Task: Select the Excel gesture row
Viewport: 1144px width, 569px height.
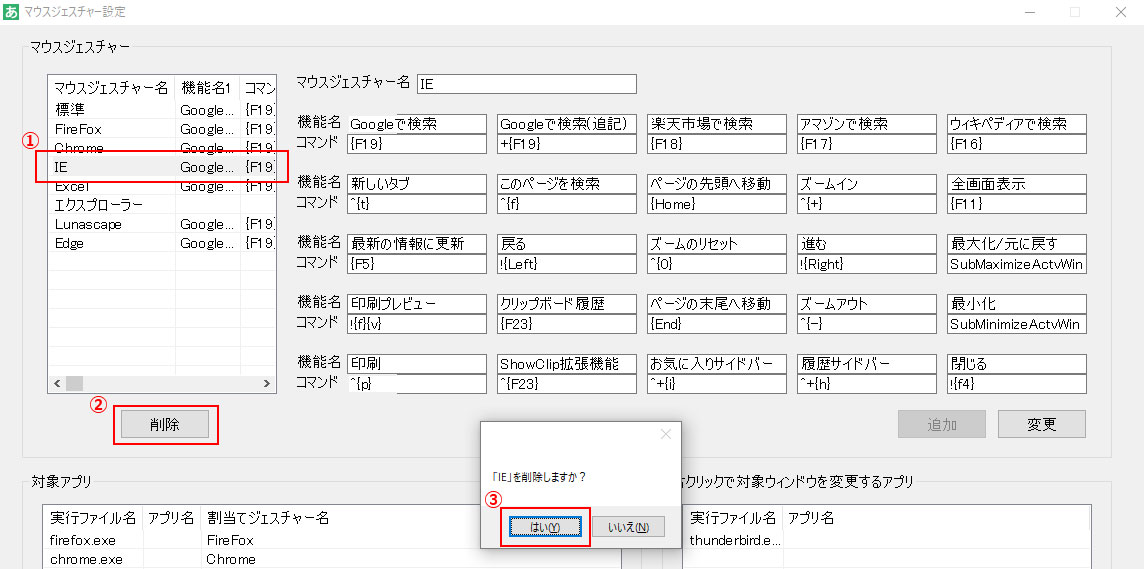Action: click(x=162, y=186)
